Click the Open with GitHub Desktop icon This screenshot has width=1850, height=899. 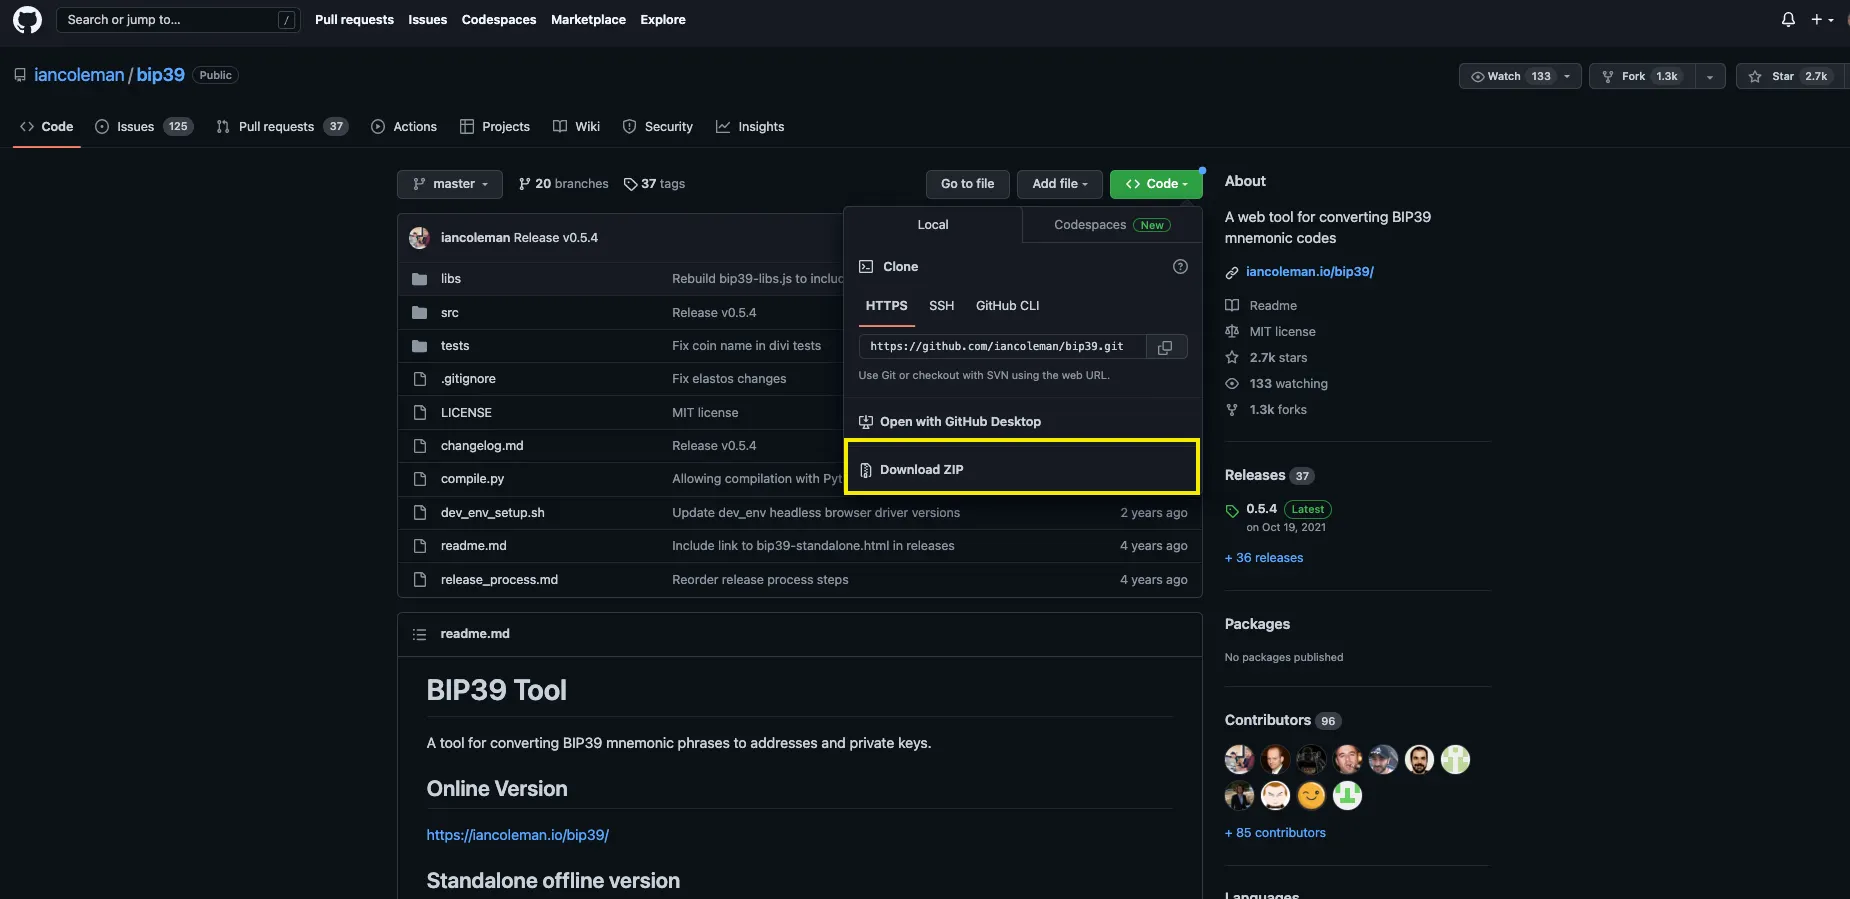pos(866,422)
